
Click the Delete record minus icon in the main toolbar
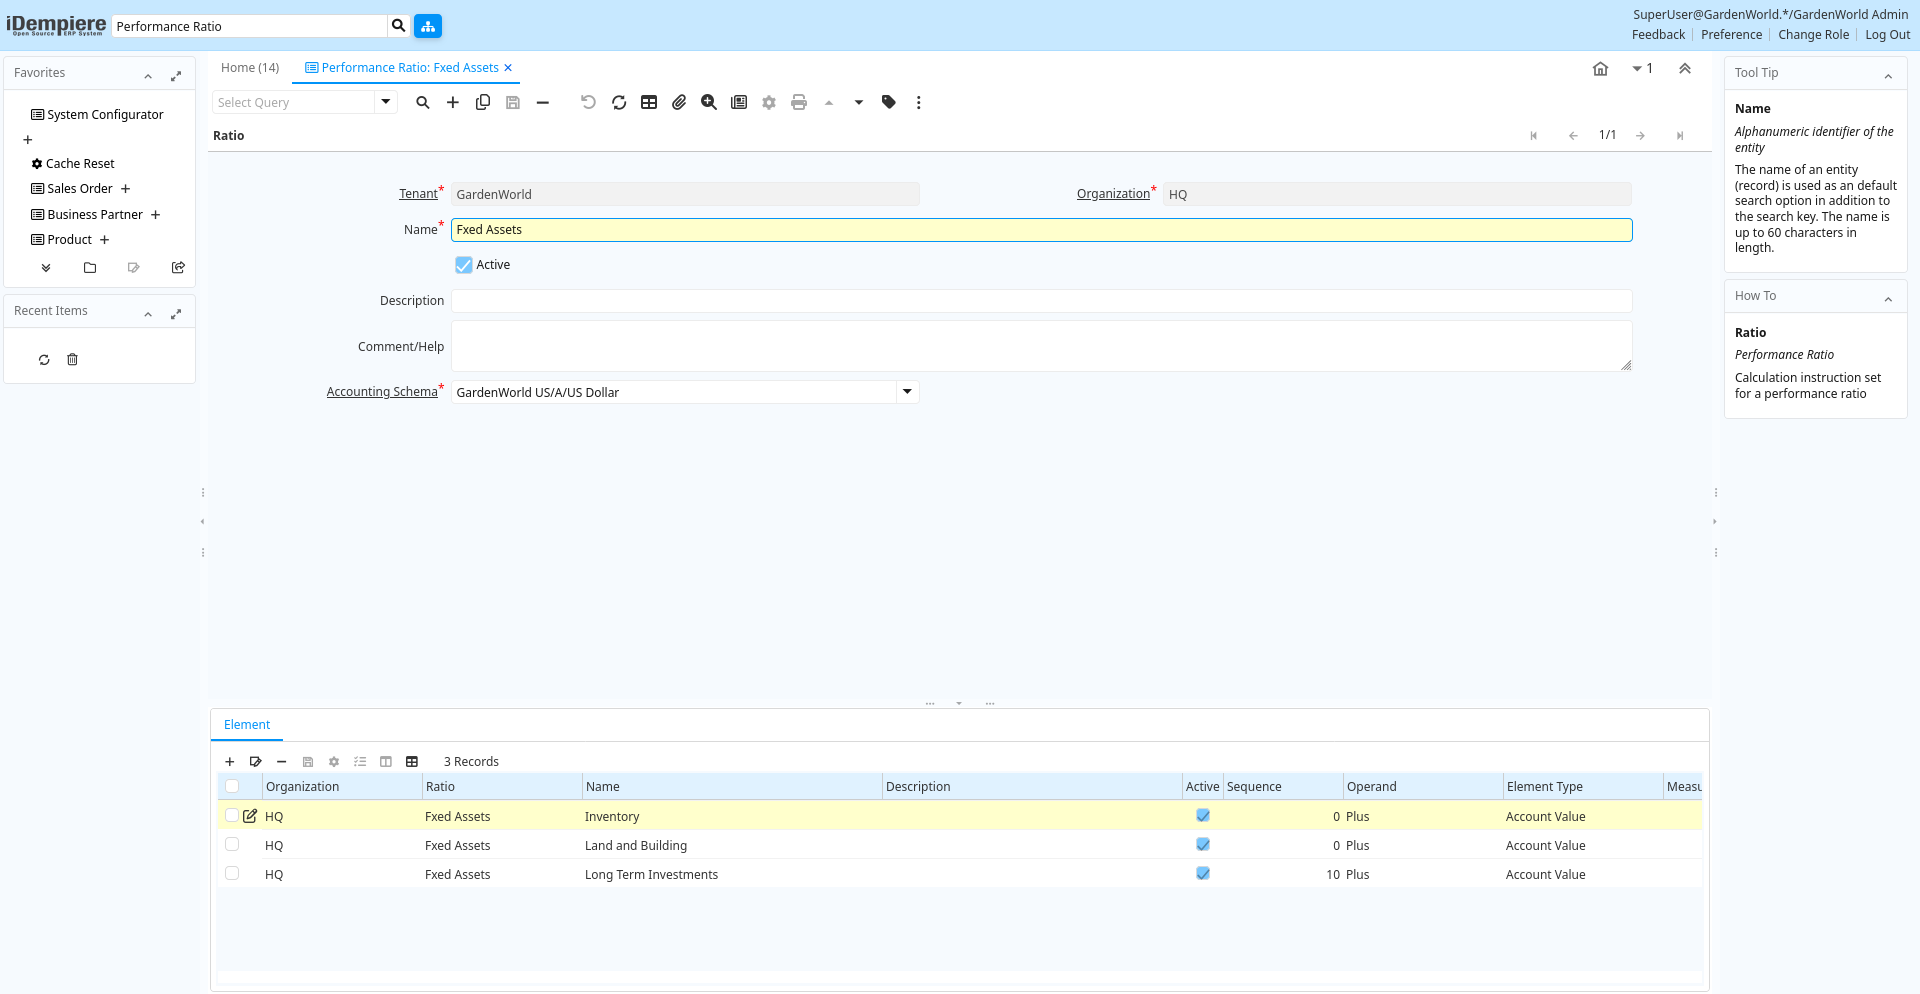point(543,102)
